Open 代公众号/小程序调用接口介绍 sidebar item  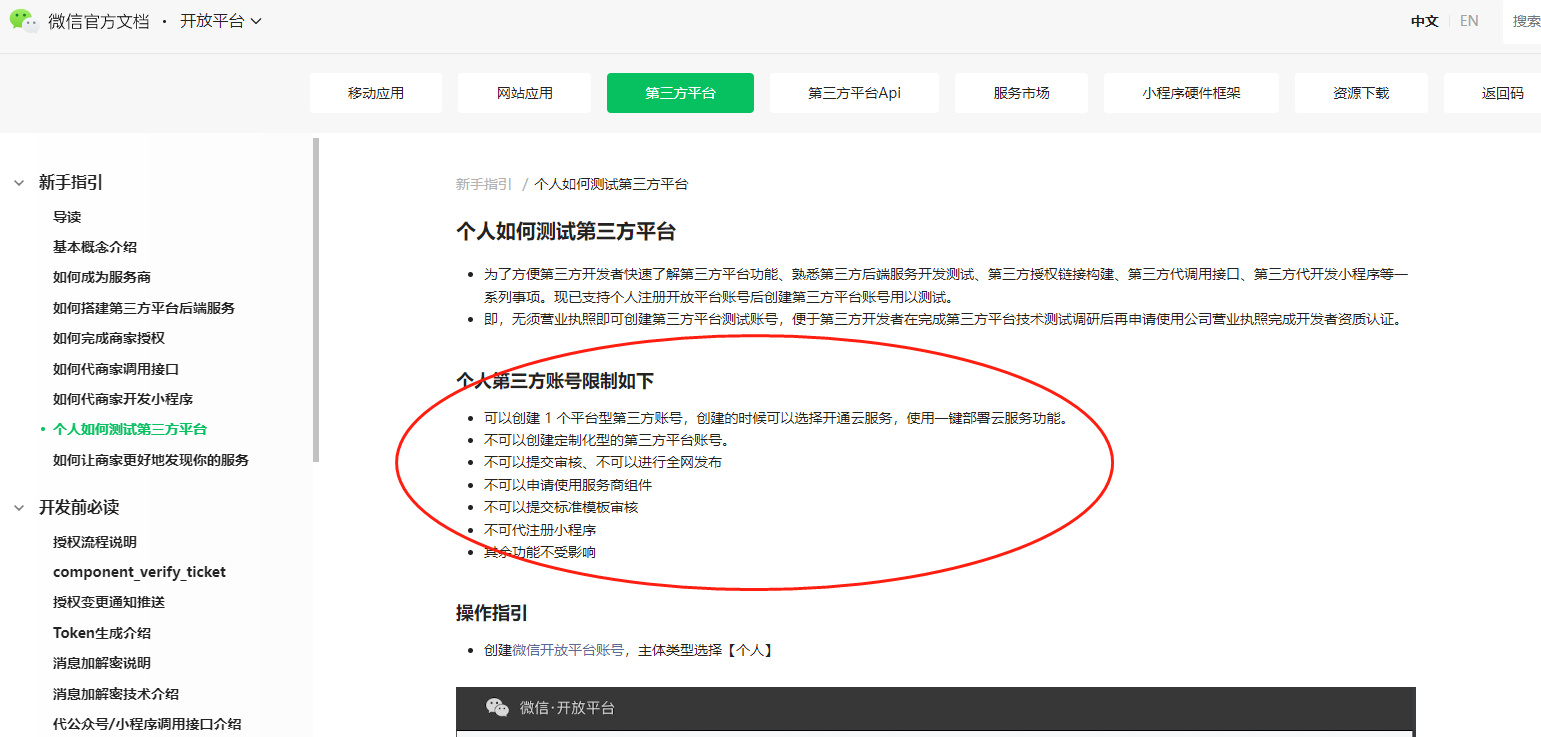pyautogui.click(x=147, y=724)
